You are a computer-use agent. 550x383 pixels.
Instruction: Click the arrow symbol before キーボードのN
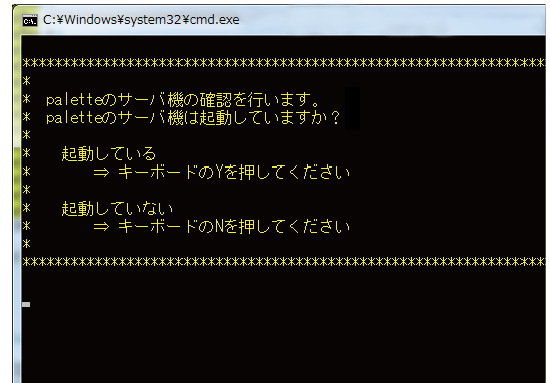tap(102, 227)
